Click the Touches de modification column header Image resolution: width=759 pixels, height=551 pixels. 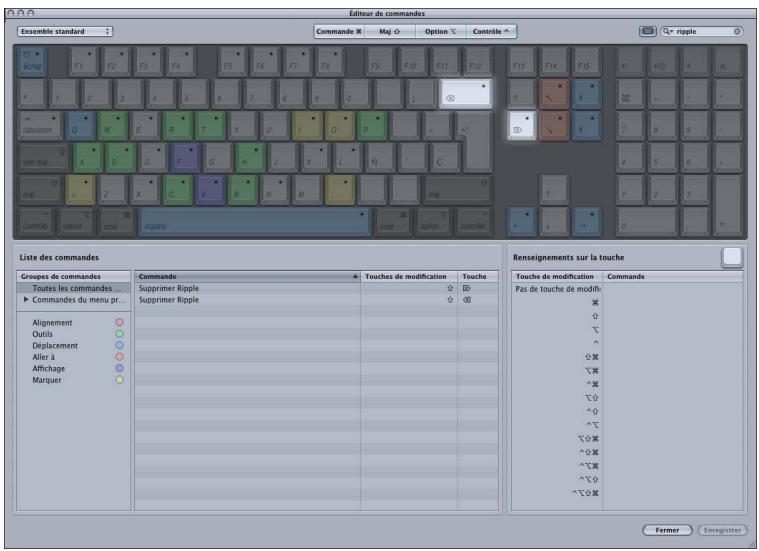click(x=409, y=276)
